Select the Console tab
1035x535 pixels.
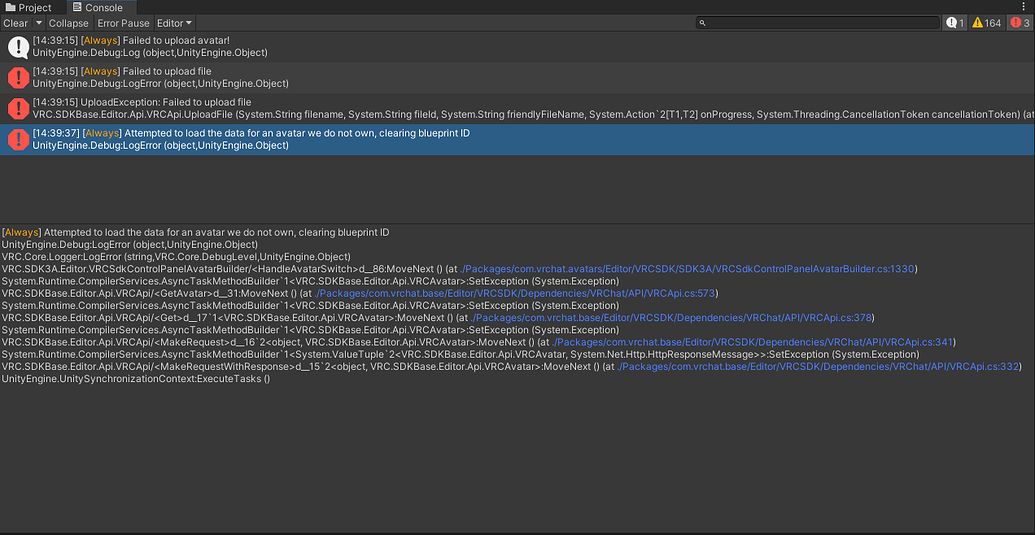coord(98,7)
